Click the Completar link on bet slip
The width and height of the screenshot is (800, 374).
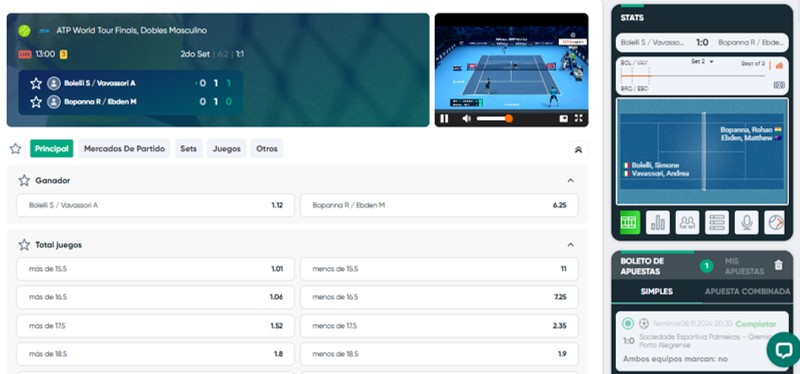click(756, 324)
